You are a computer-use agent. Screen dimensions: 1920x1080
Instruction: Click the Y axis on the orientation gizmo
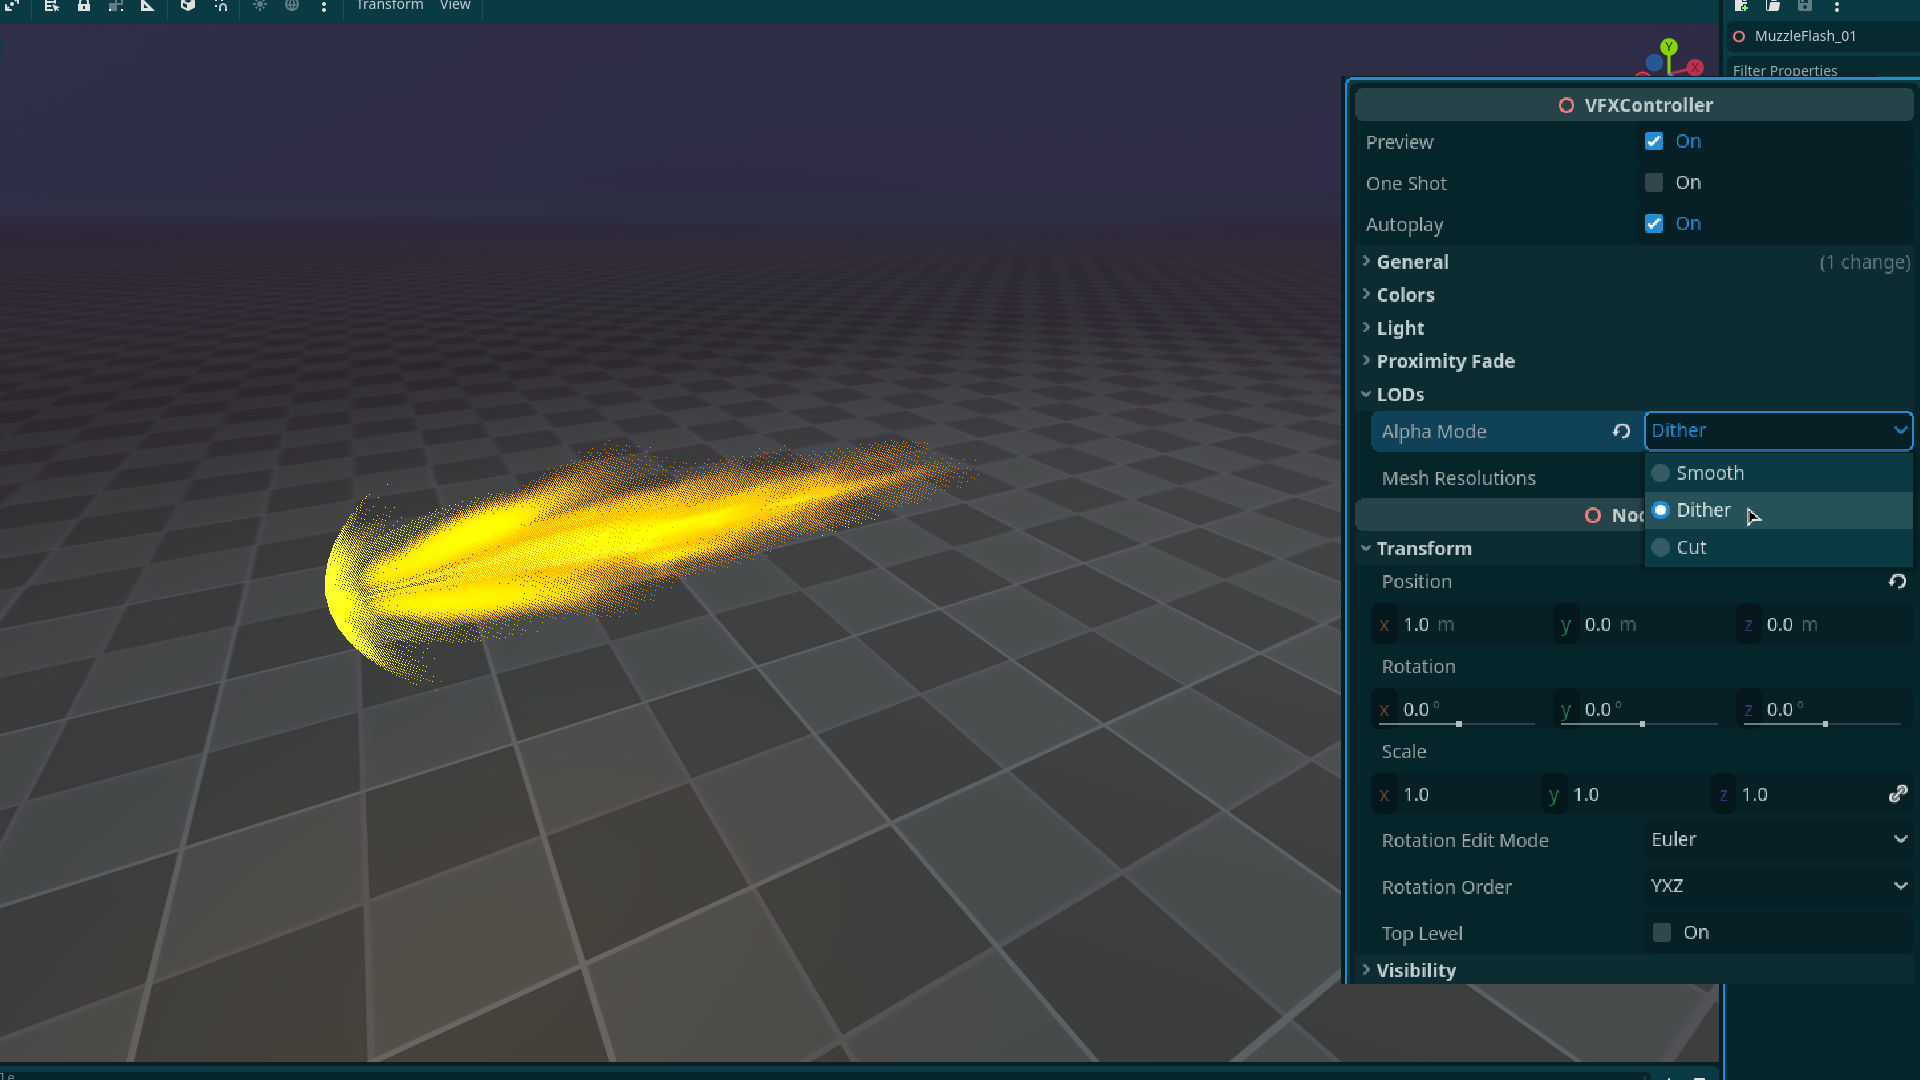pyautogui.click(x=1668, y=46)
